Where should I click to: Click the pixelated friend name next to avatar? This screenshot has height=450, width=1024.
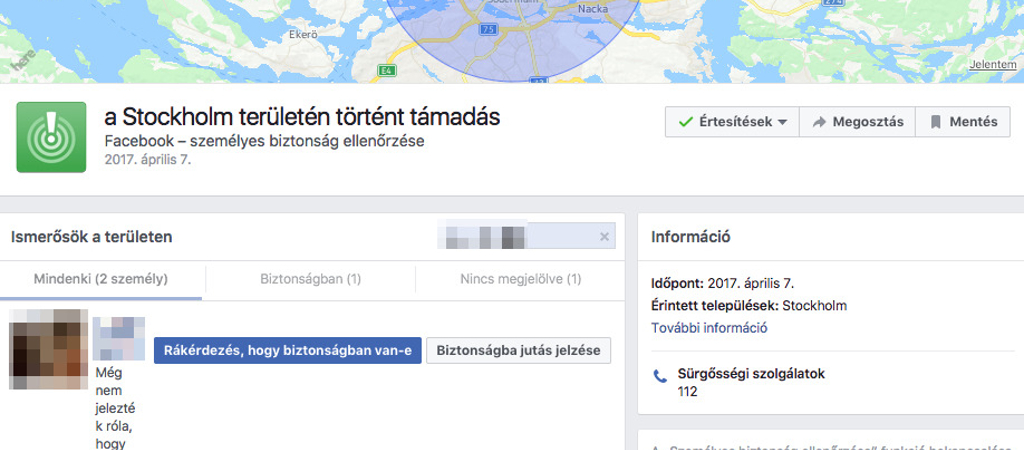pos(119,338)
